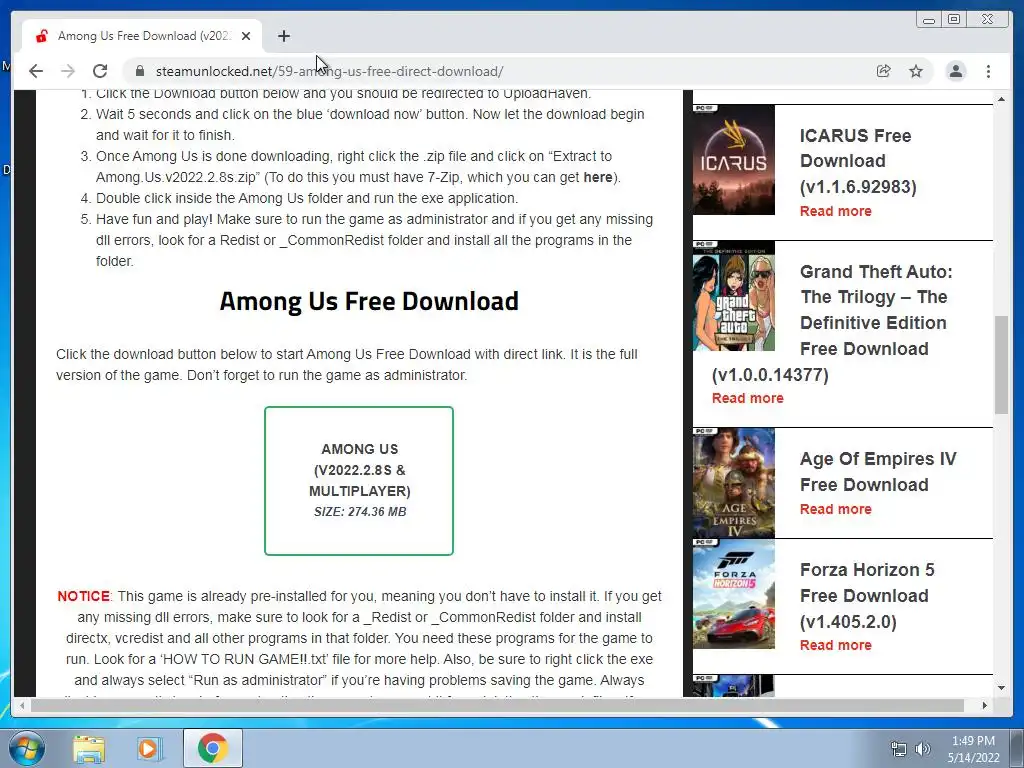This screenshot has height=768, width=1024.
Task: Minimize the Chrome window
Action: click(928, 20)
